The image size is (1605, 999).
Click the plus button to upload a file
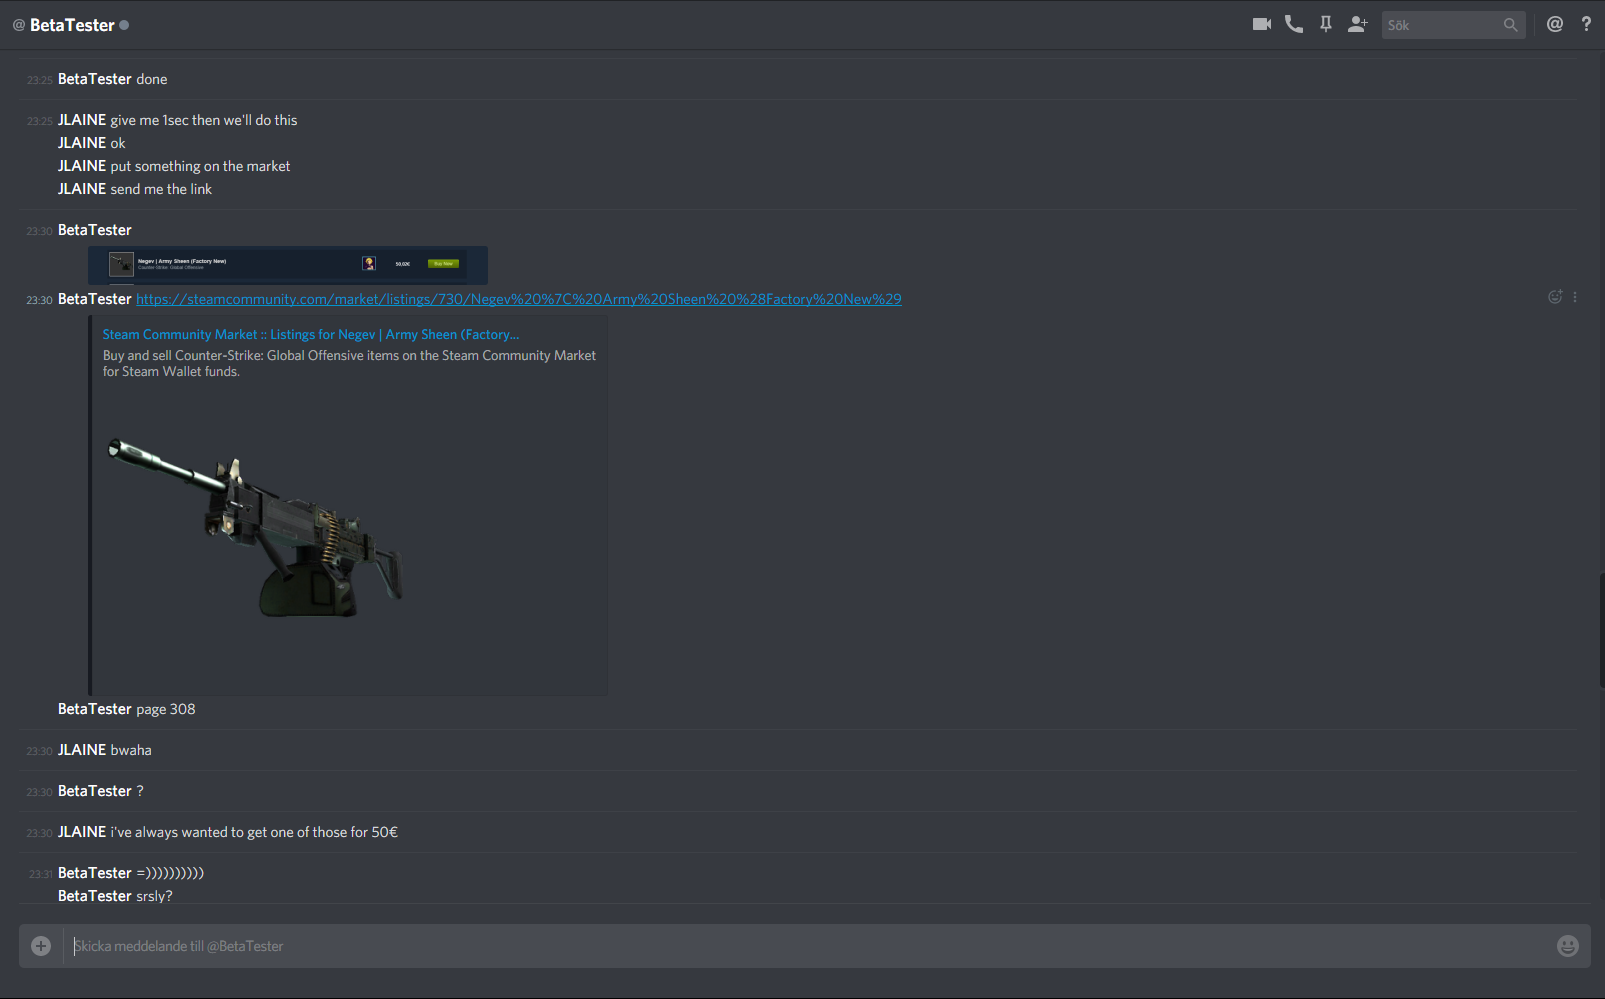click(41, 946)
